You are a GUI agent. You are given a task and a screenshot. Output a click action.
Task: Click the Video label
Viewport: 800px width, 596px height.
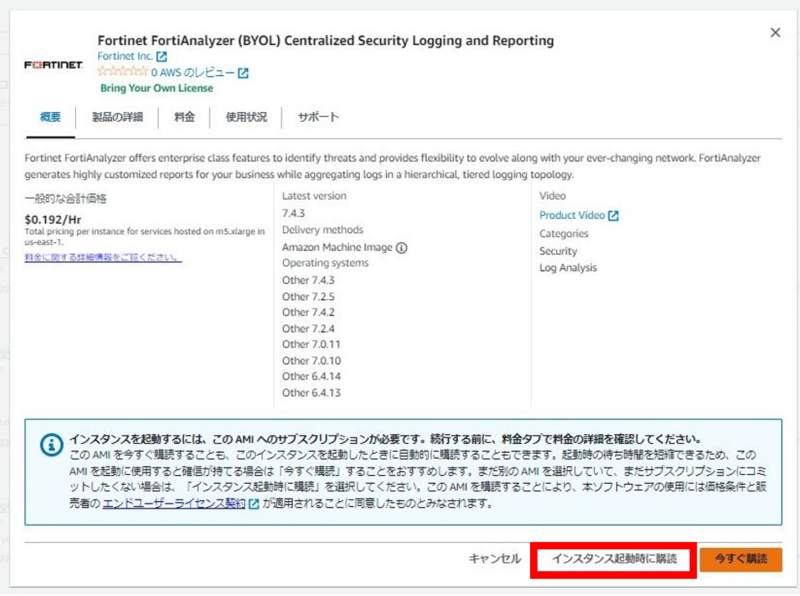(x=553, y=196)
